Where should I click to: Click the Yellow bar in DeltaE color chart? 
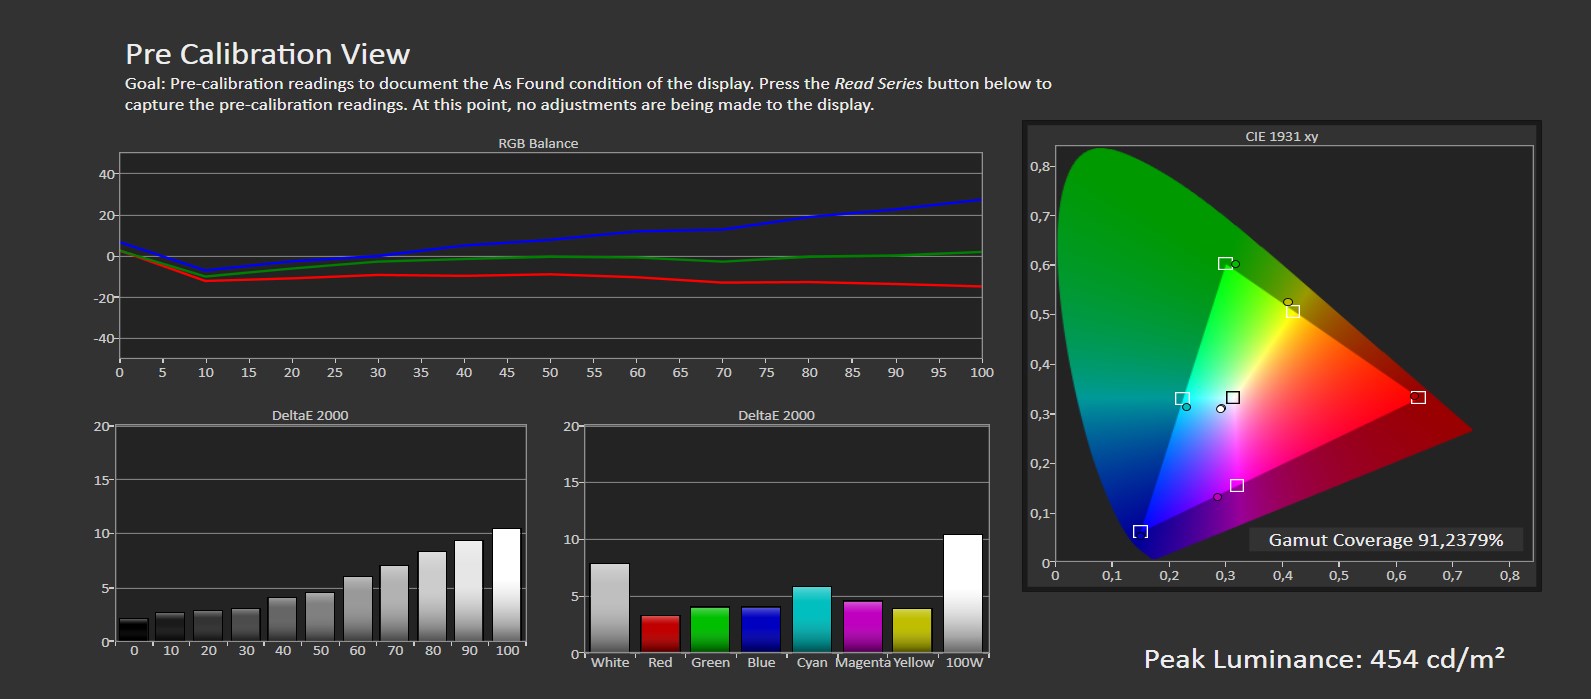912,630
